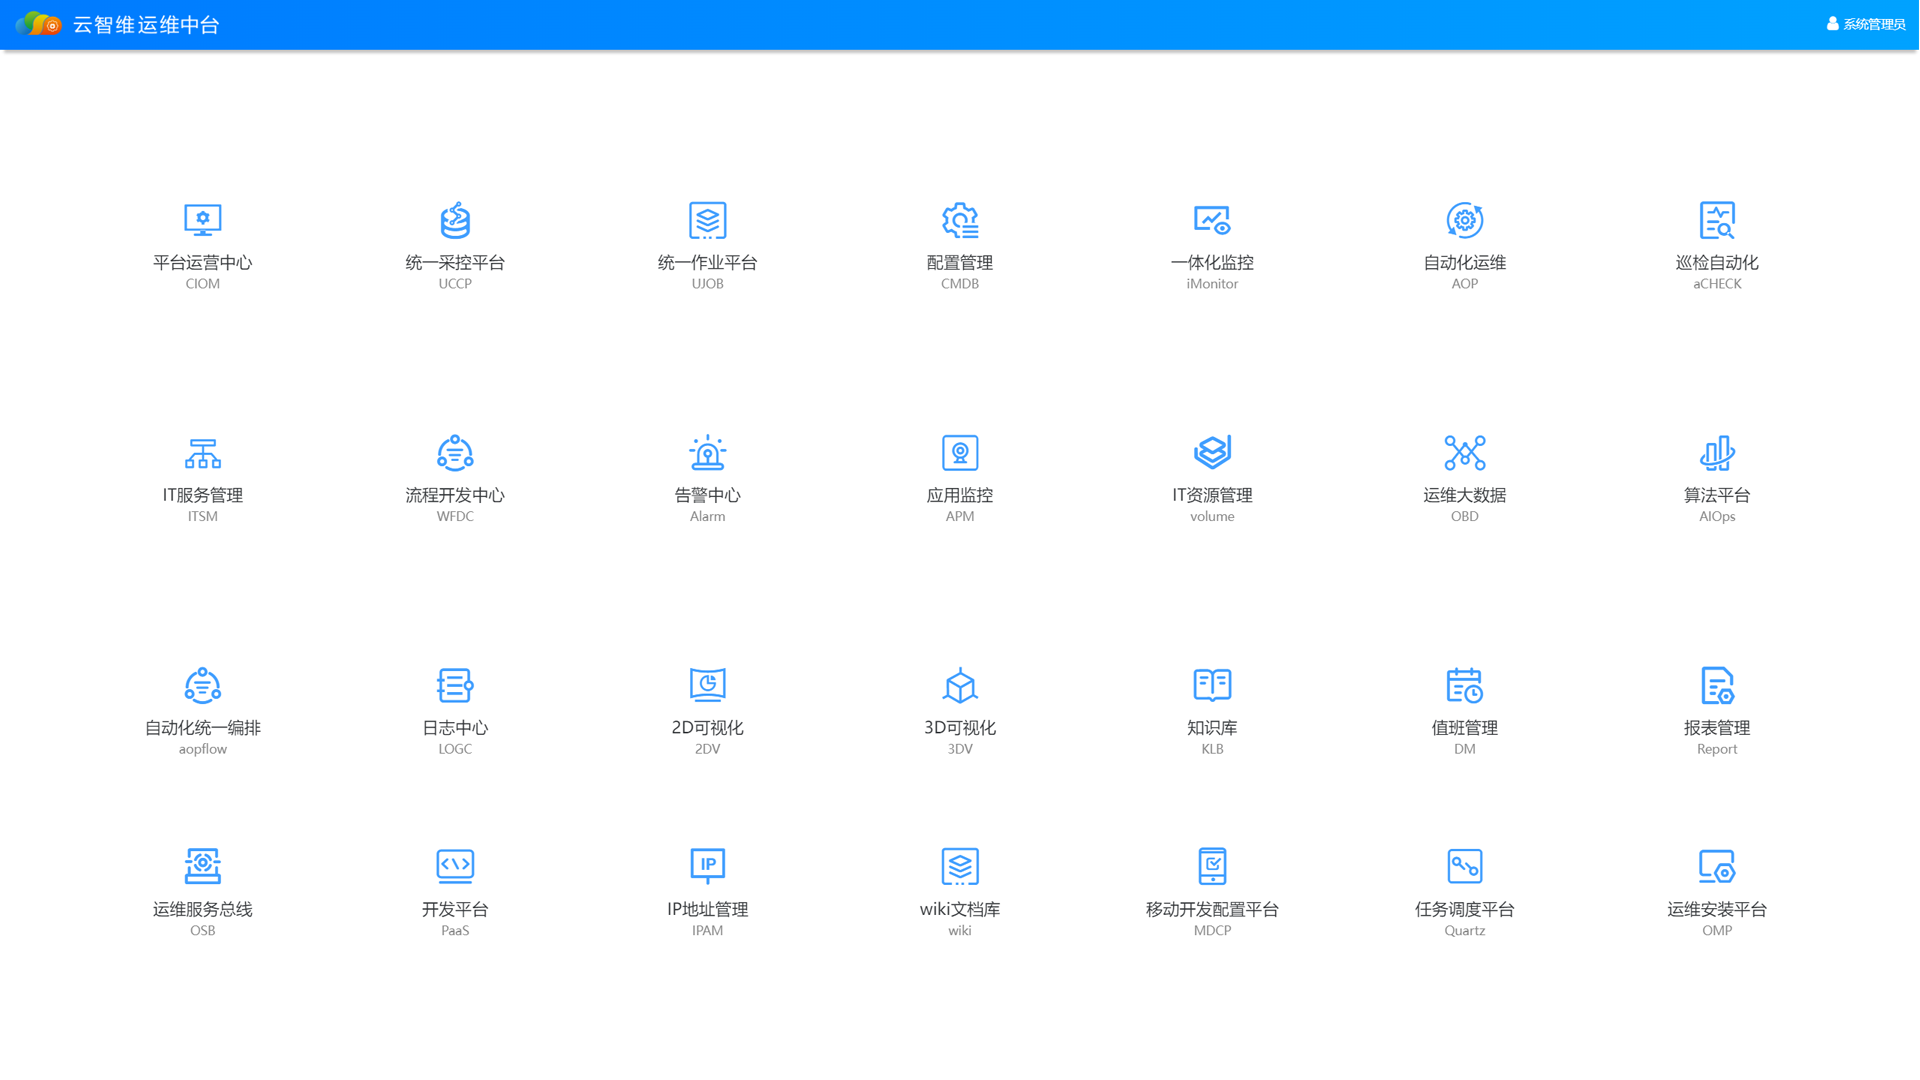
Task: Open the 统一采控平台 UCCP icon
Action: pos(455,220)
